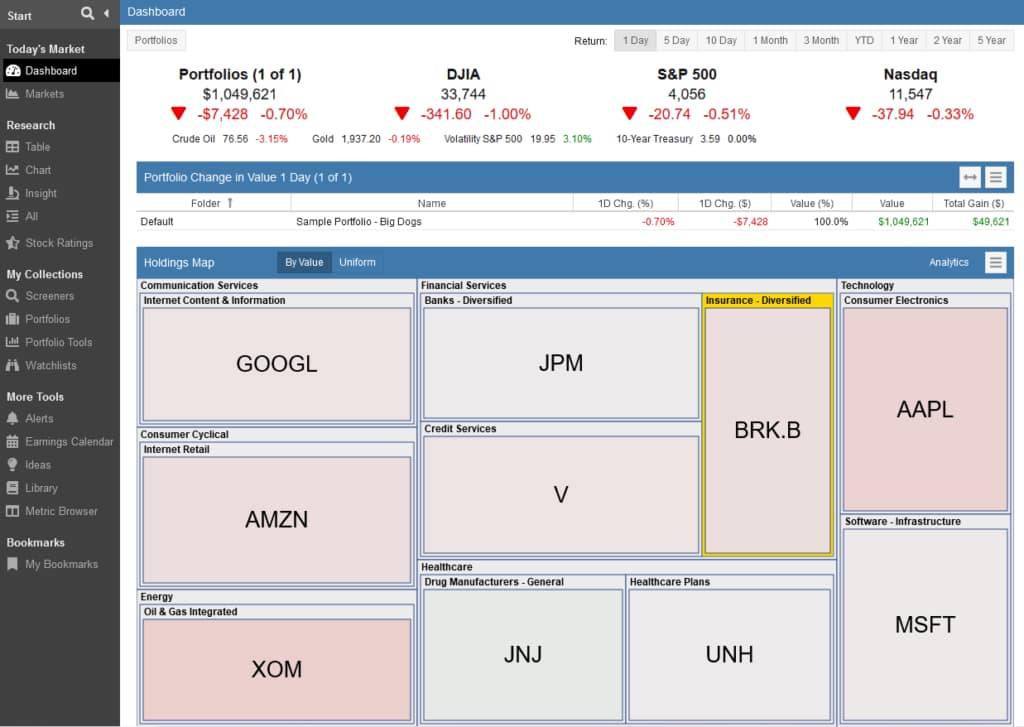
Task: Select the GOOGL tile in holdings map
Action: click(277, 364)
